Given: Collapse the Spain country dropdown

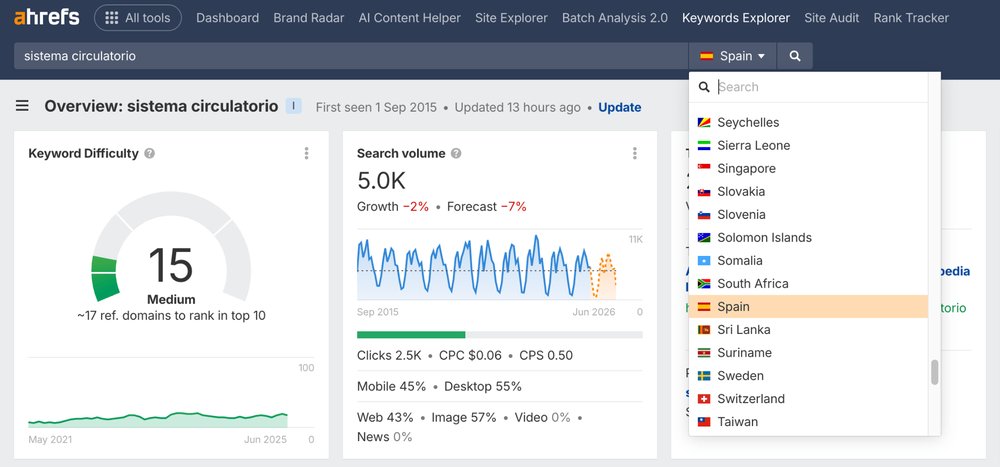Looking at the screenshot, I should coord(732,56).
